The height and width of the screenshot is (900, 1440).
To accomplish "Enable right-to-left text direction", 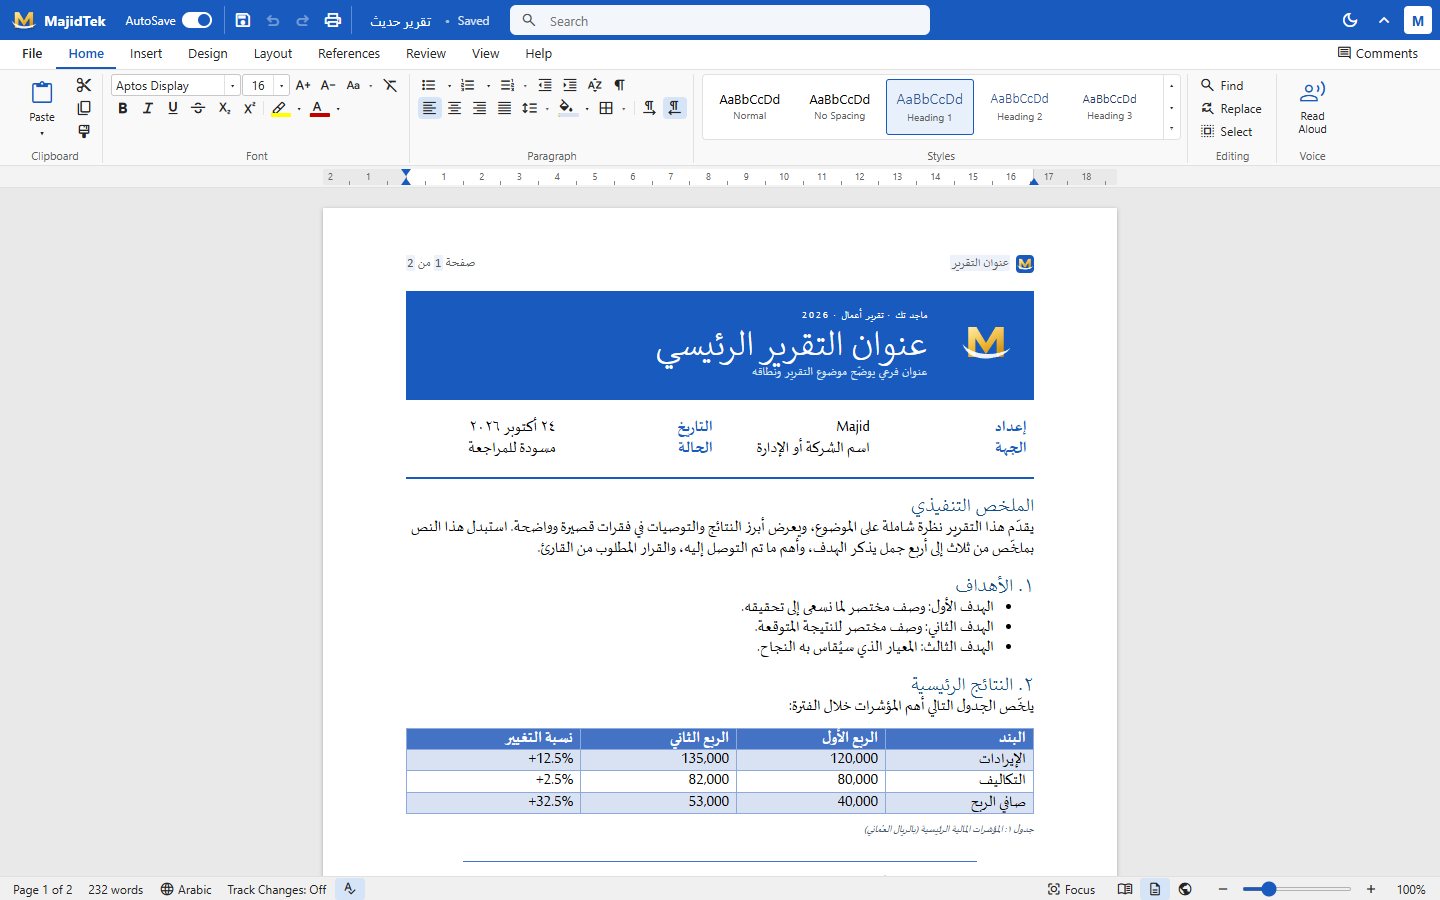I will click(x=675, y=108).
